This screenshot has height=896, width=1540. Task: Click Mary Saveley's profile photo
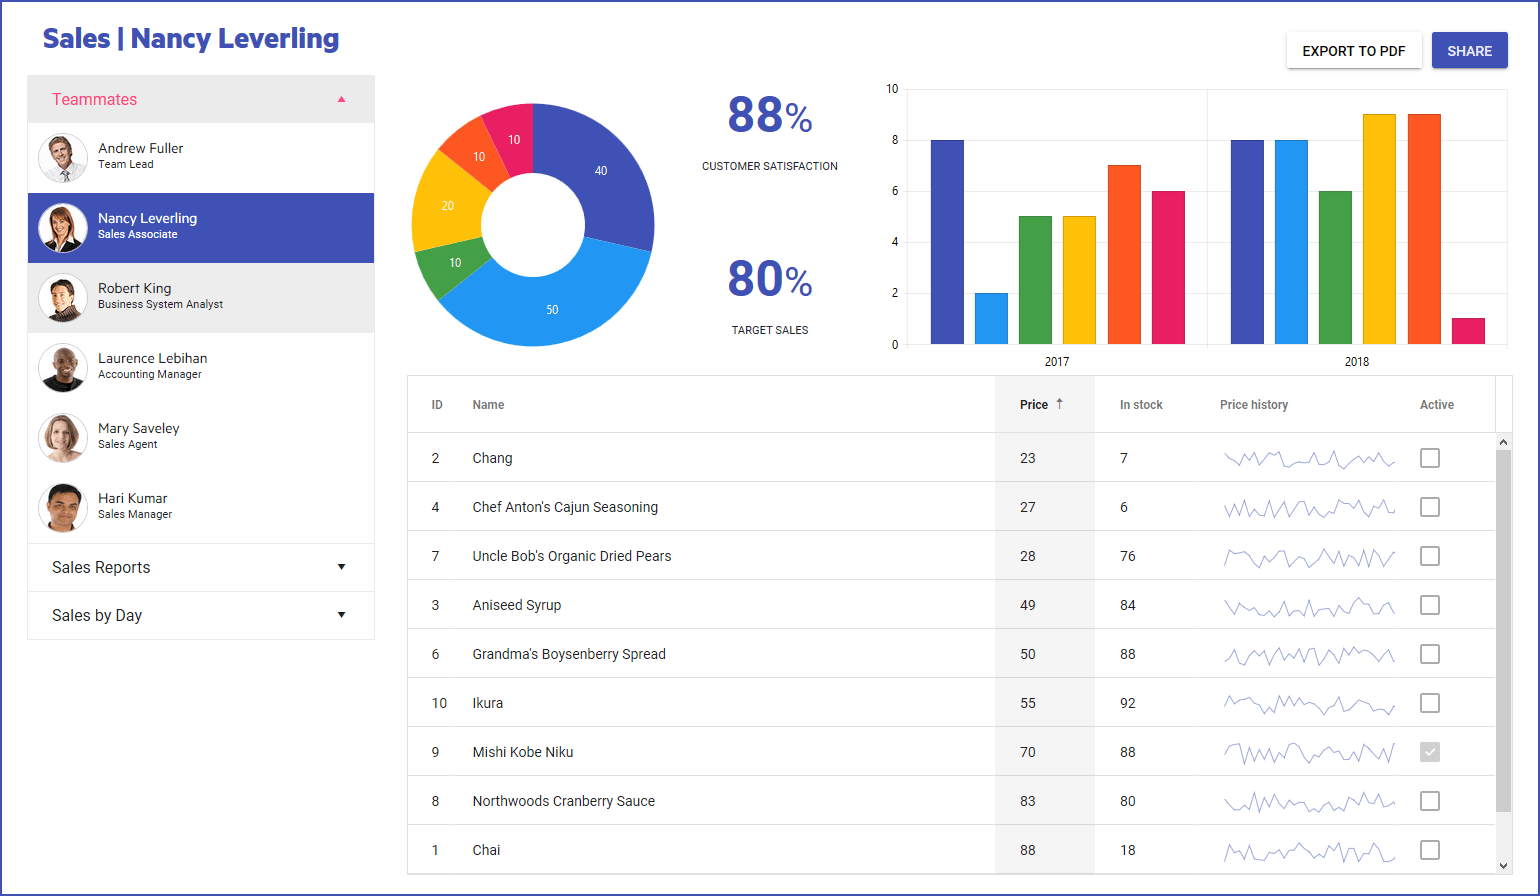(x=63, y=438)
